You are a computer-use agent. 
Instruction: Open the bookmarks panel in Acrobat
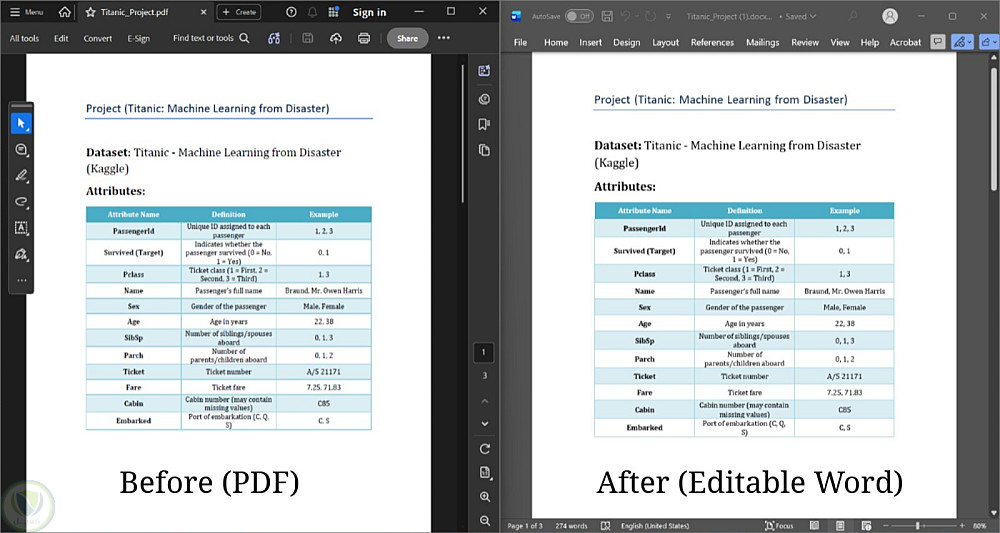(484, 124)
